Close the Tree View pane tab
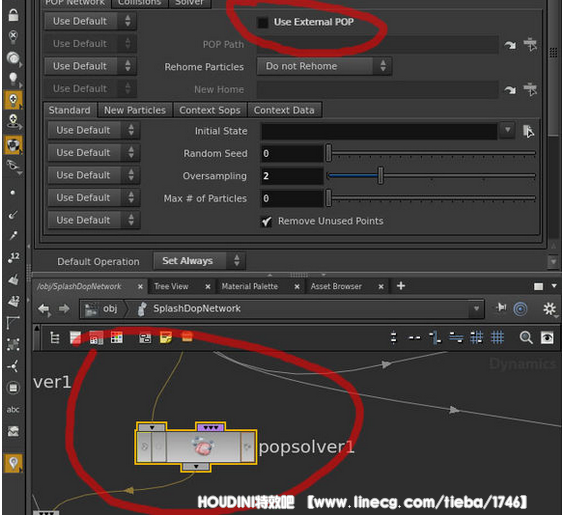565x519 pixels. [208, 287]
